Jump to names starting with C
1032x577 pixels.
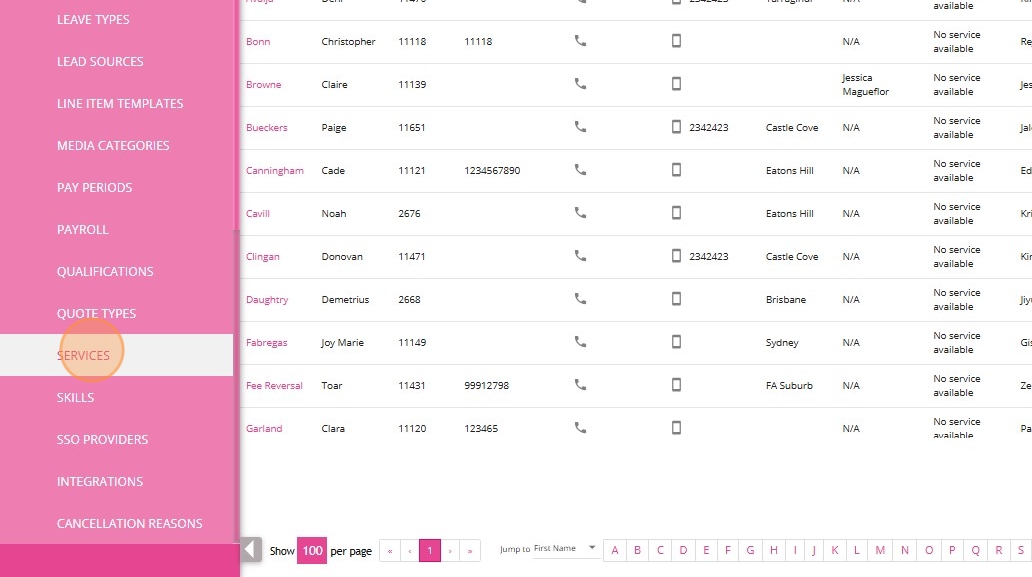click(660, 550)
